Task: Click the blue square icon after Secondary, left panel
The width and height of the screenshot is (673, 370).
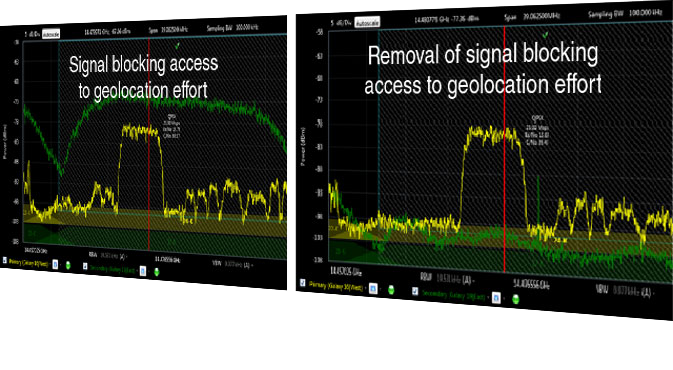Action: pyautogui.click(x=143, y=270)
